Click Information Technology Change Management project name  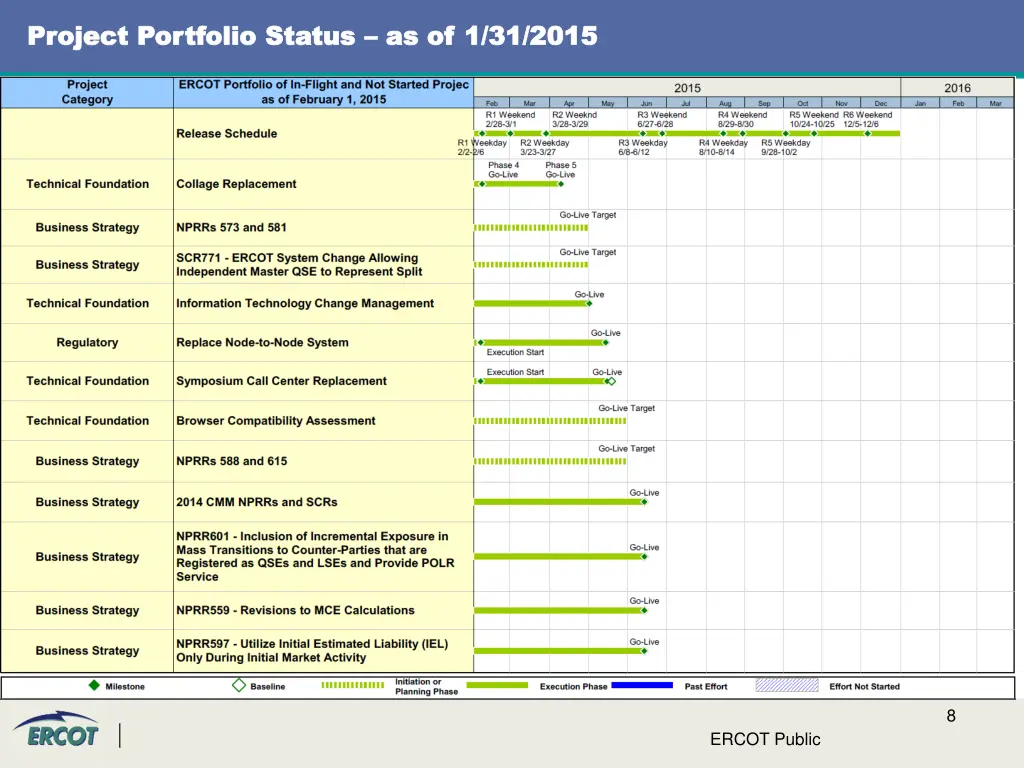(x=305, y=303)
